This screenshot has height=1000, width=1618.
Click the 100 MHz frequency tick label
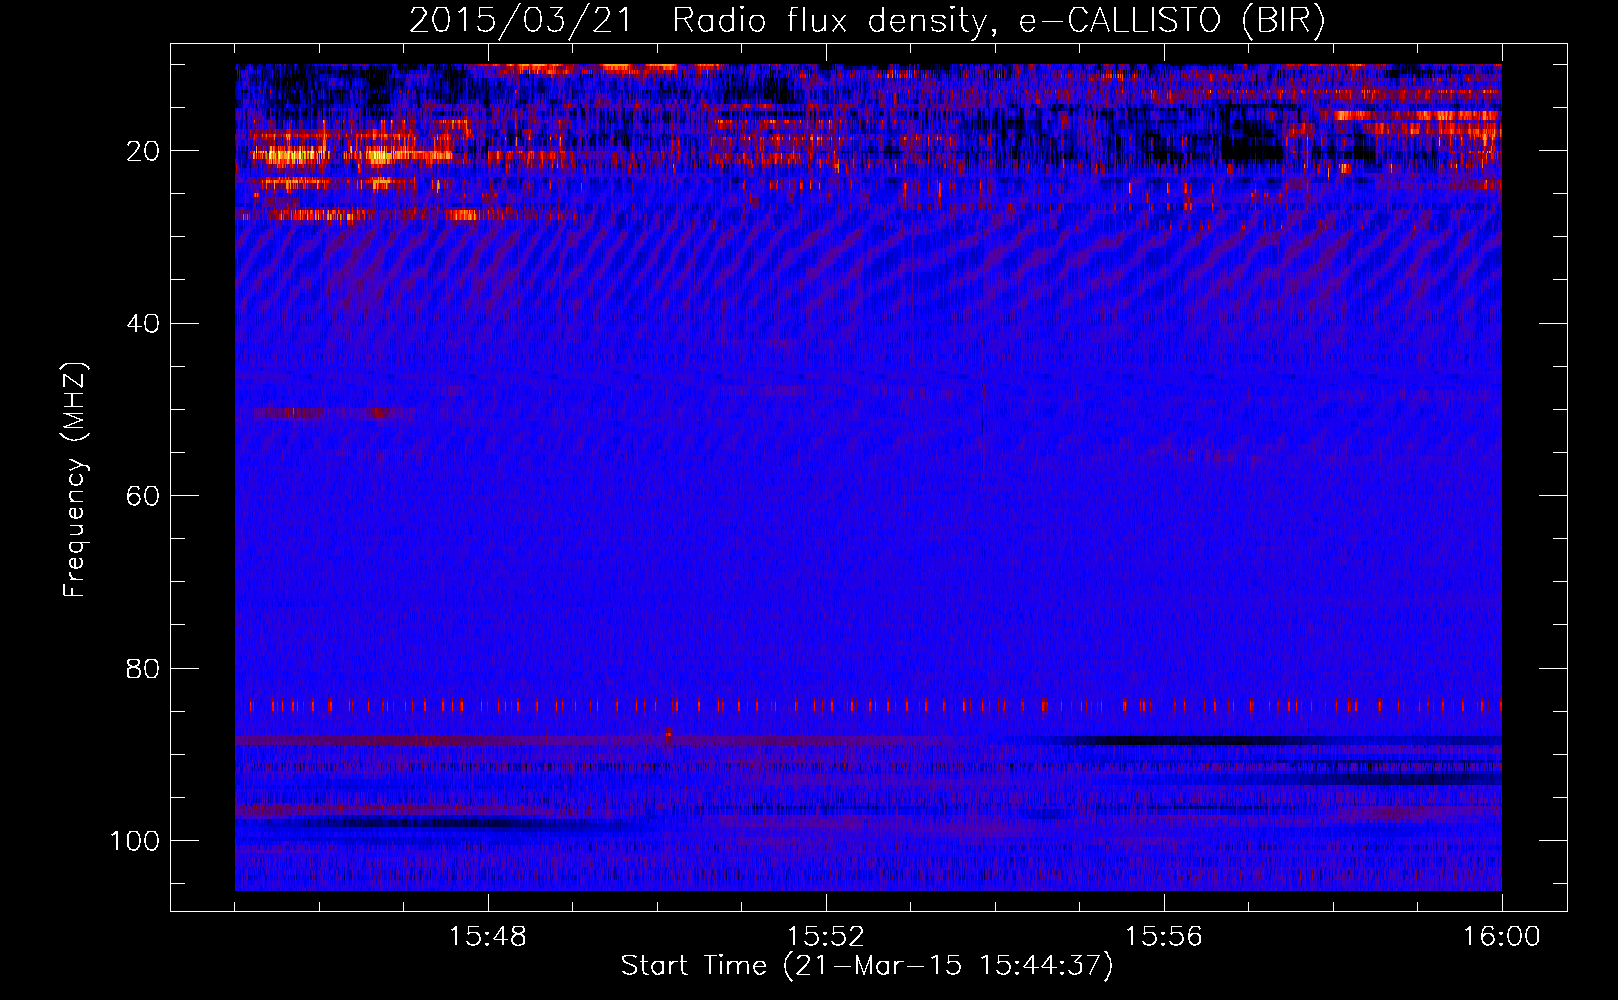(x=135, y=841)
